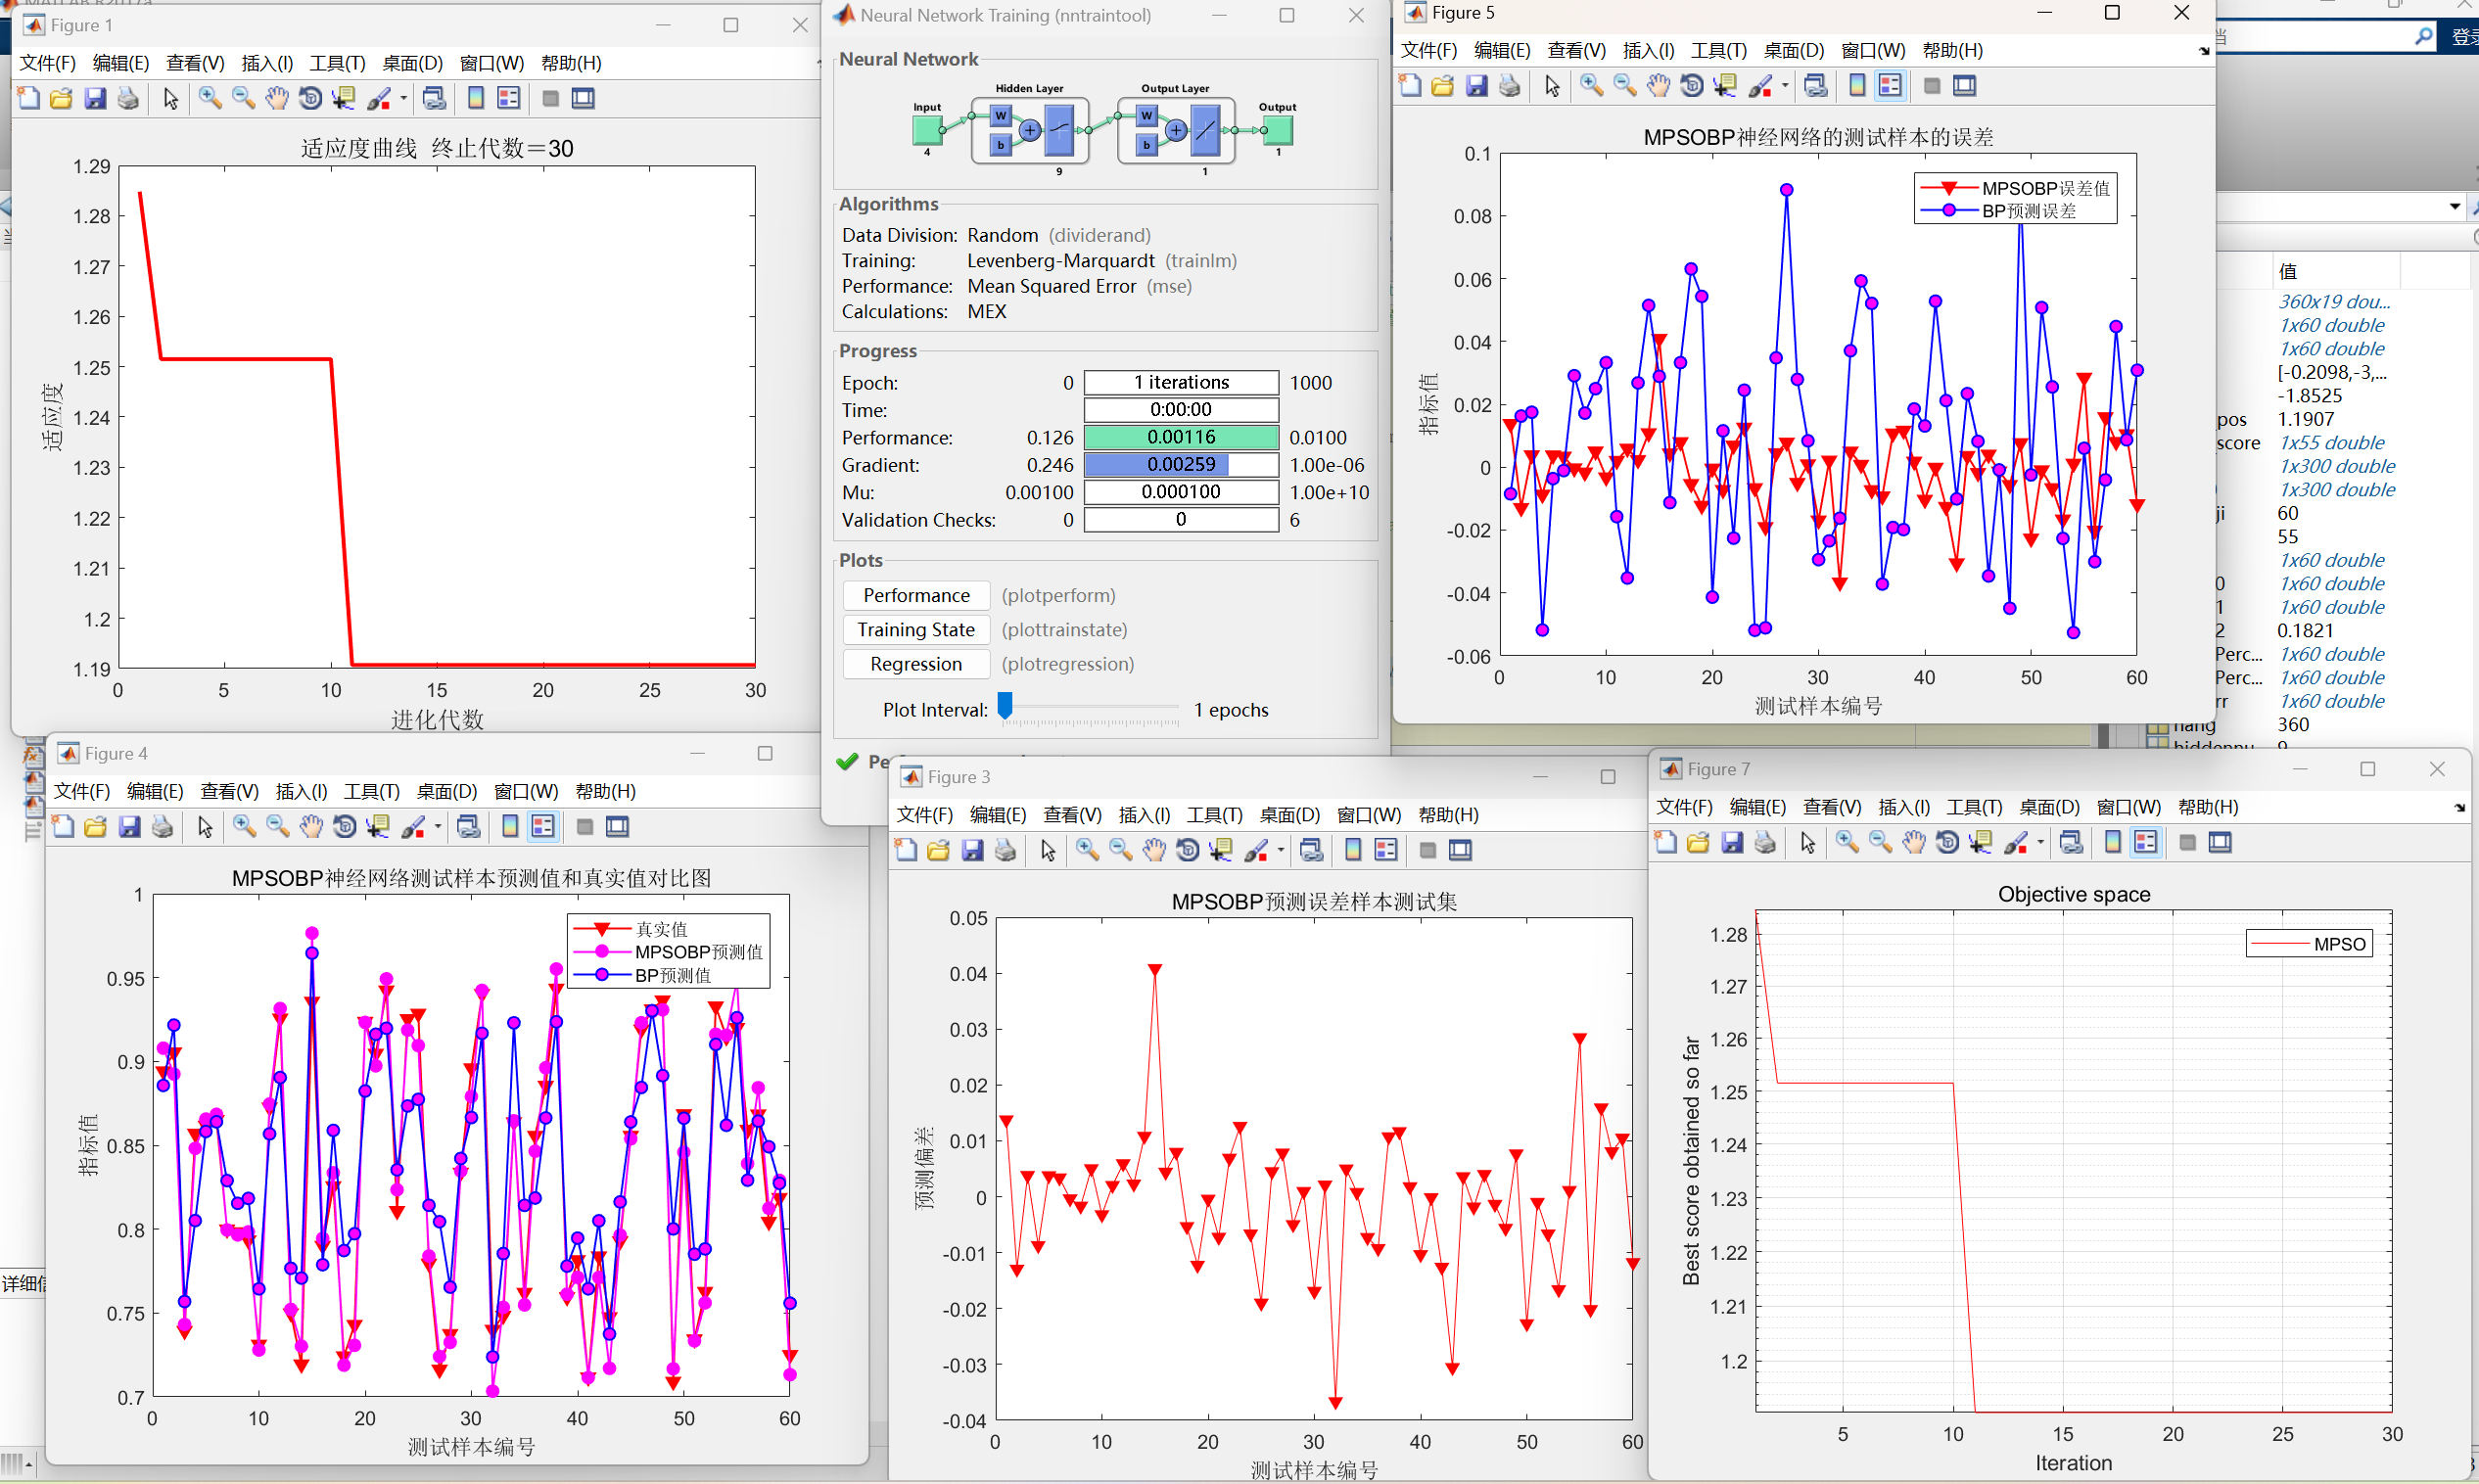Click the Regression plot button
This screenshot has height=1484, width=2479.
tap(916, 664)
